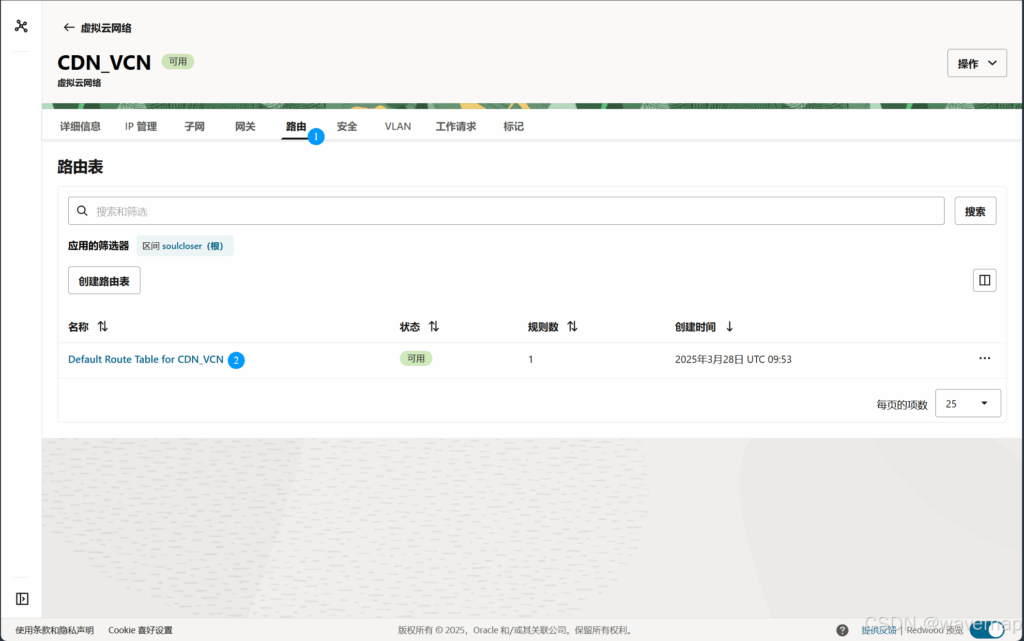This screenshot has height=641, width=1024.
Task: Open the three-dot actions menu for Default Route Table
Action: [984, 358]
